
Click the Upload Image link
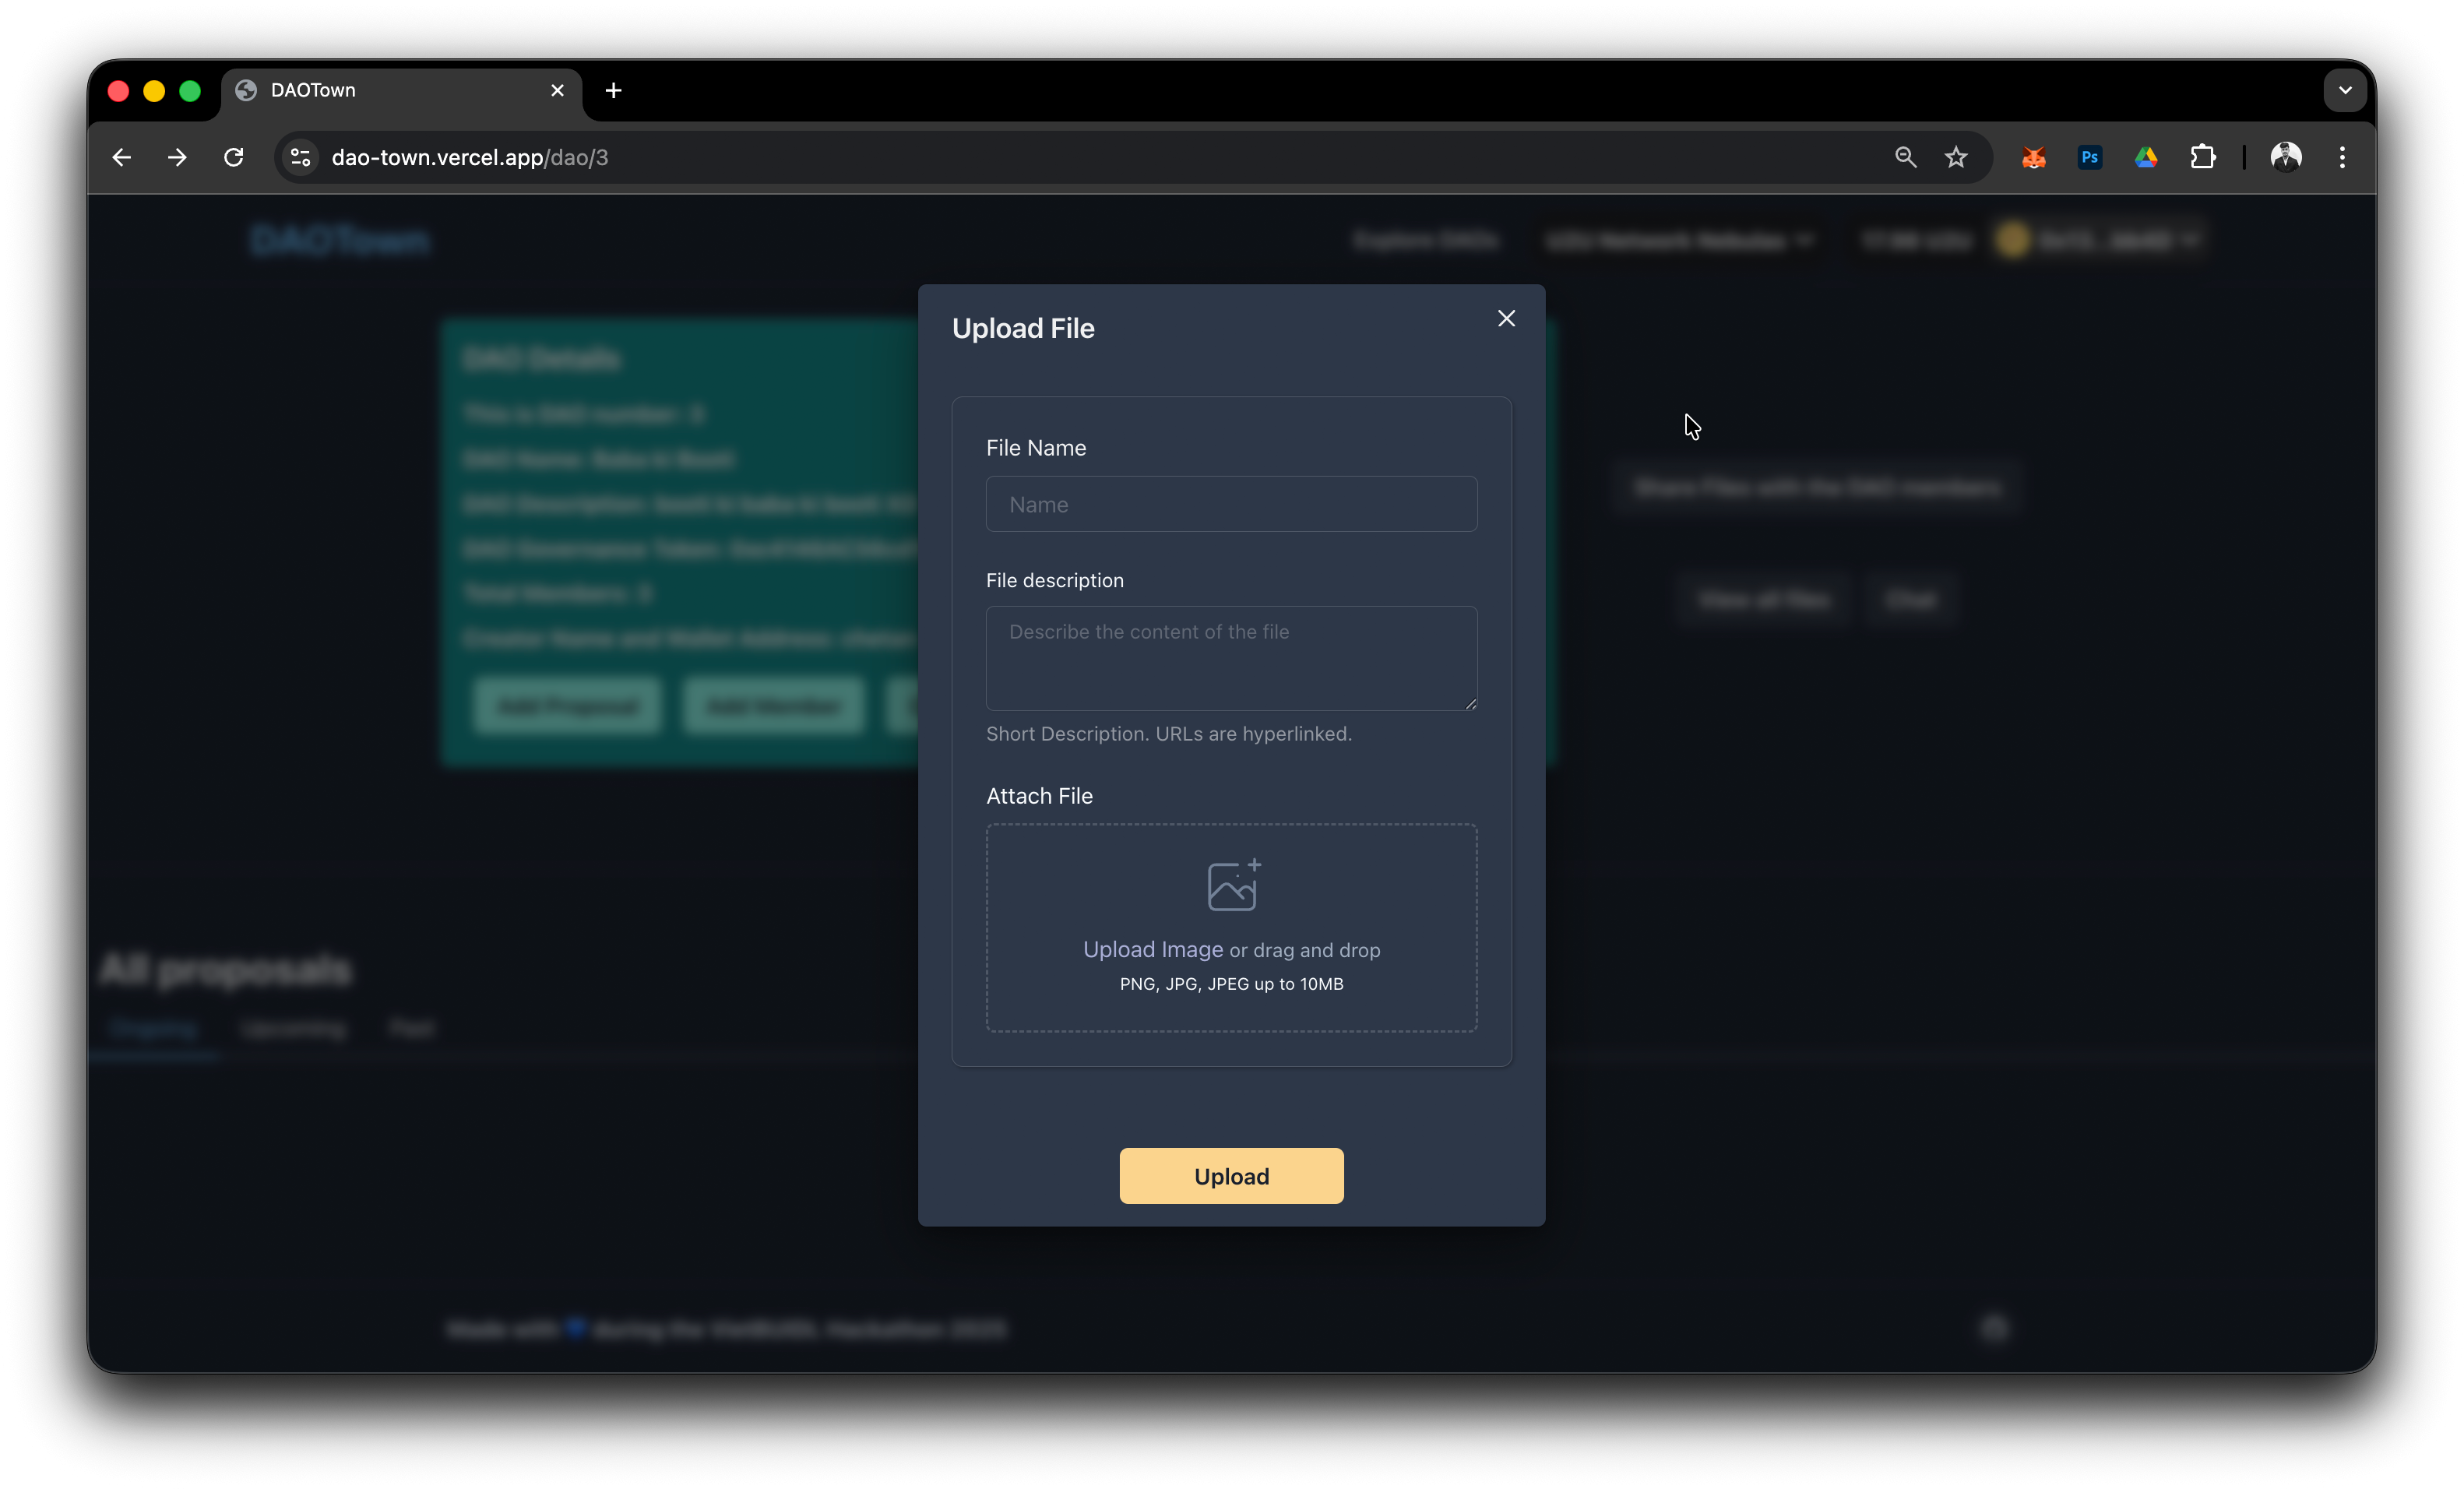click(x=1153, y=949)
